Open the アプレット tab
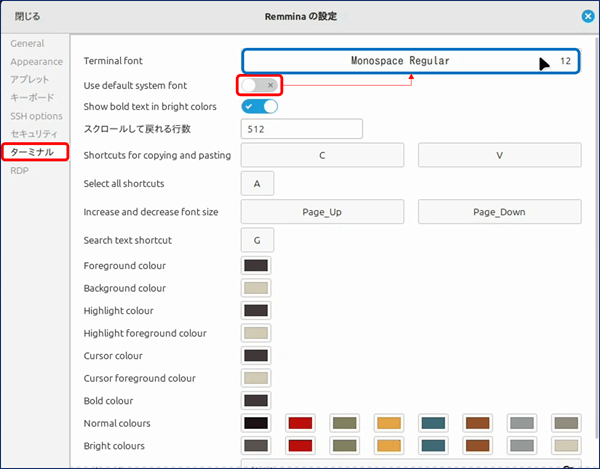 [30, 80]
